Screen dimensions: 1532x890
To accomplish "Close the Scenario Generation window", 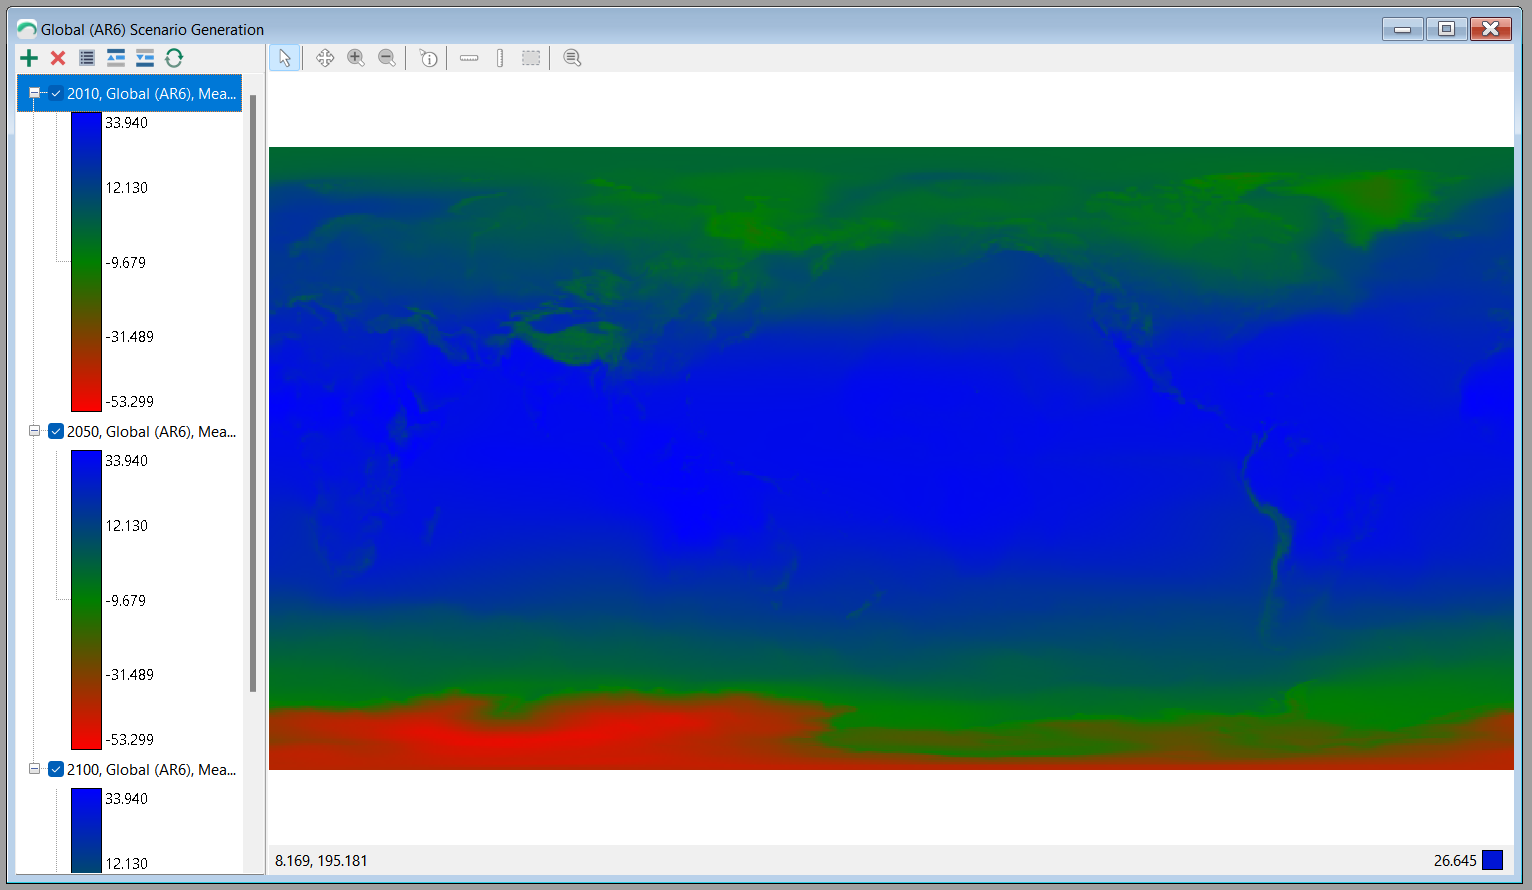I will (x=1490, y=29).
